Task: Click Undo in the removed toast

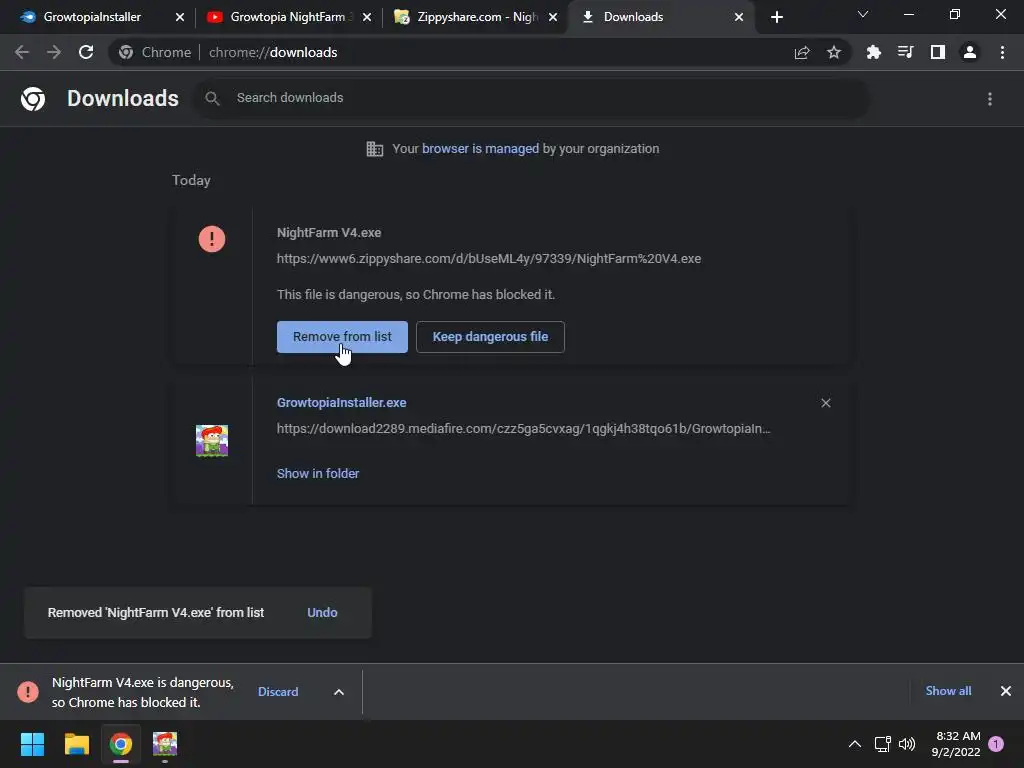Action: click(x=322, y=613)
